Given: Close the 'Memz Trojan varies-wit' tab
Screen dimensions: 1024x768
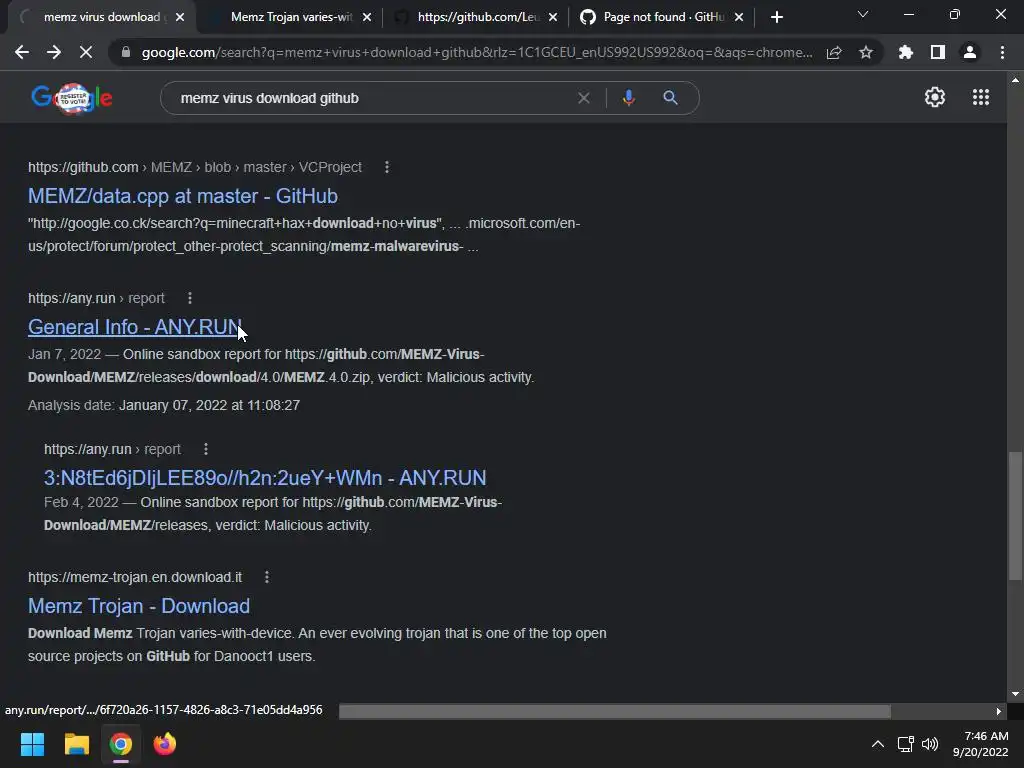Looking at the screenshot, I should (367, 17).
